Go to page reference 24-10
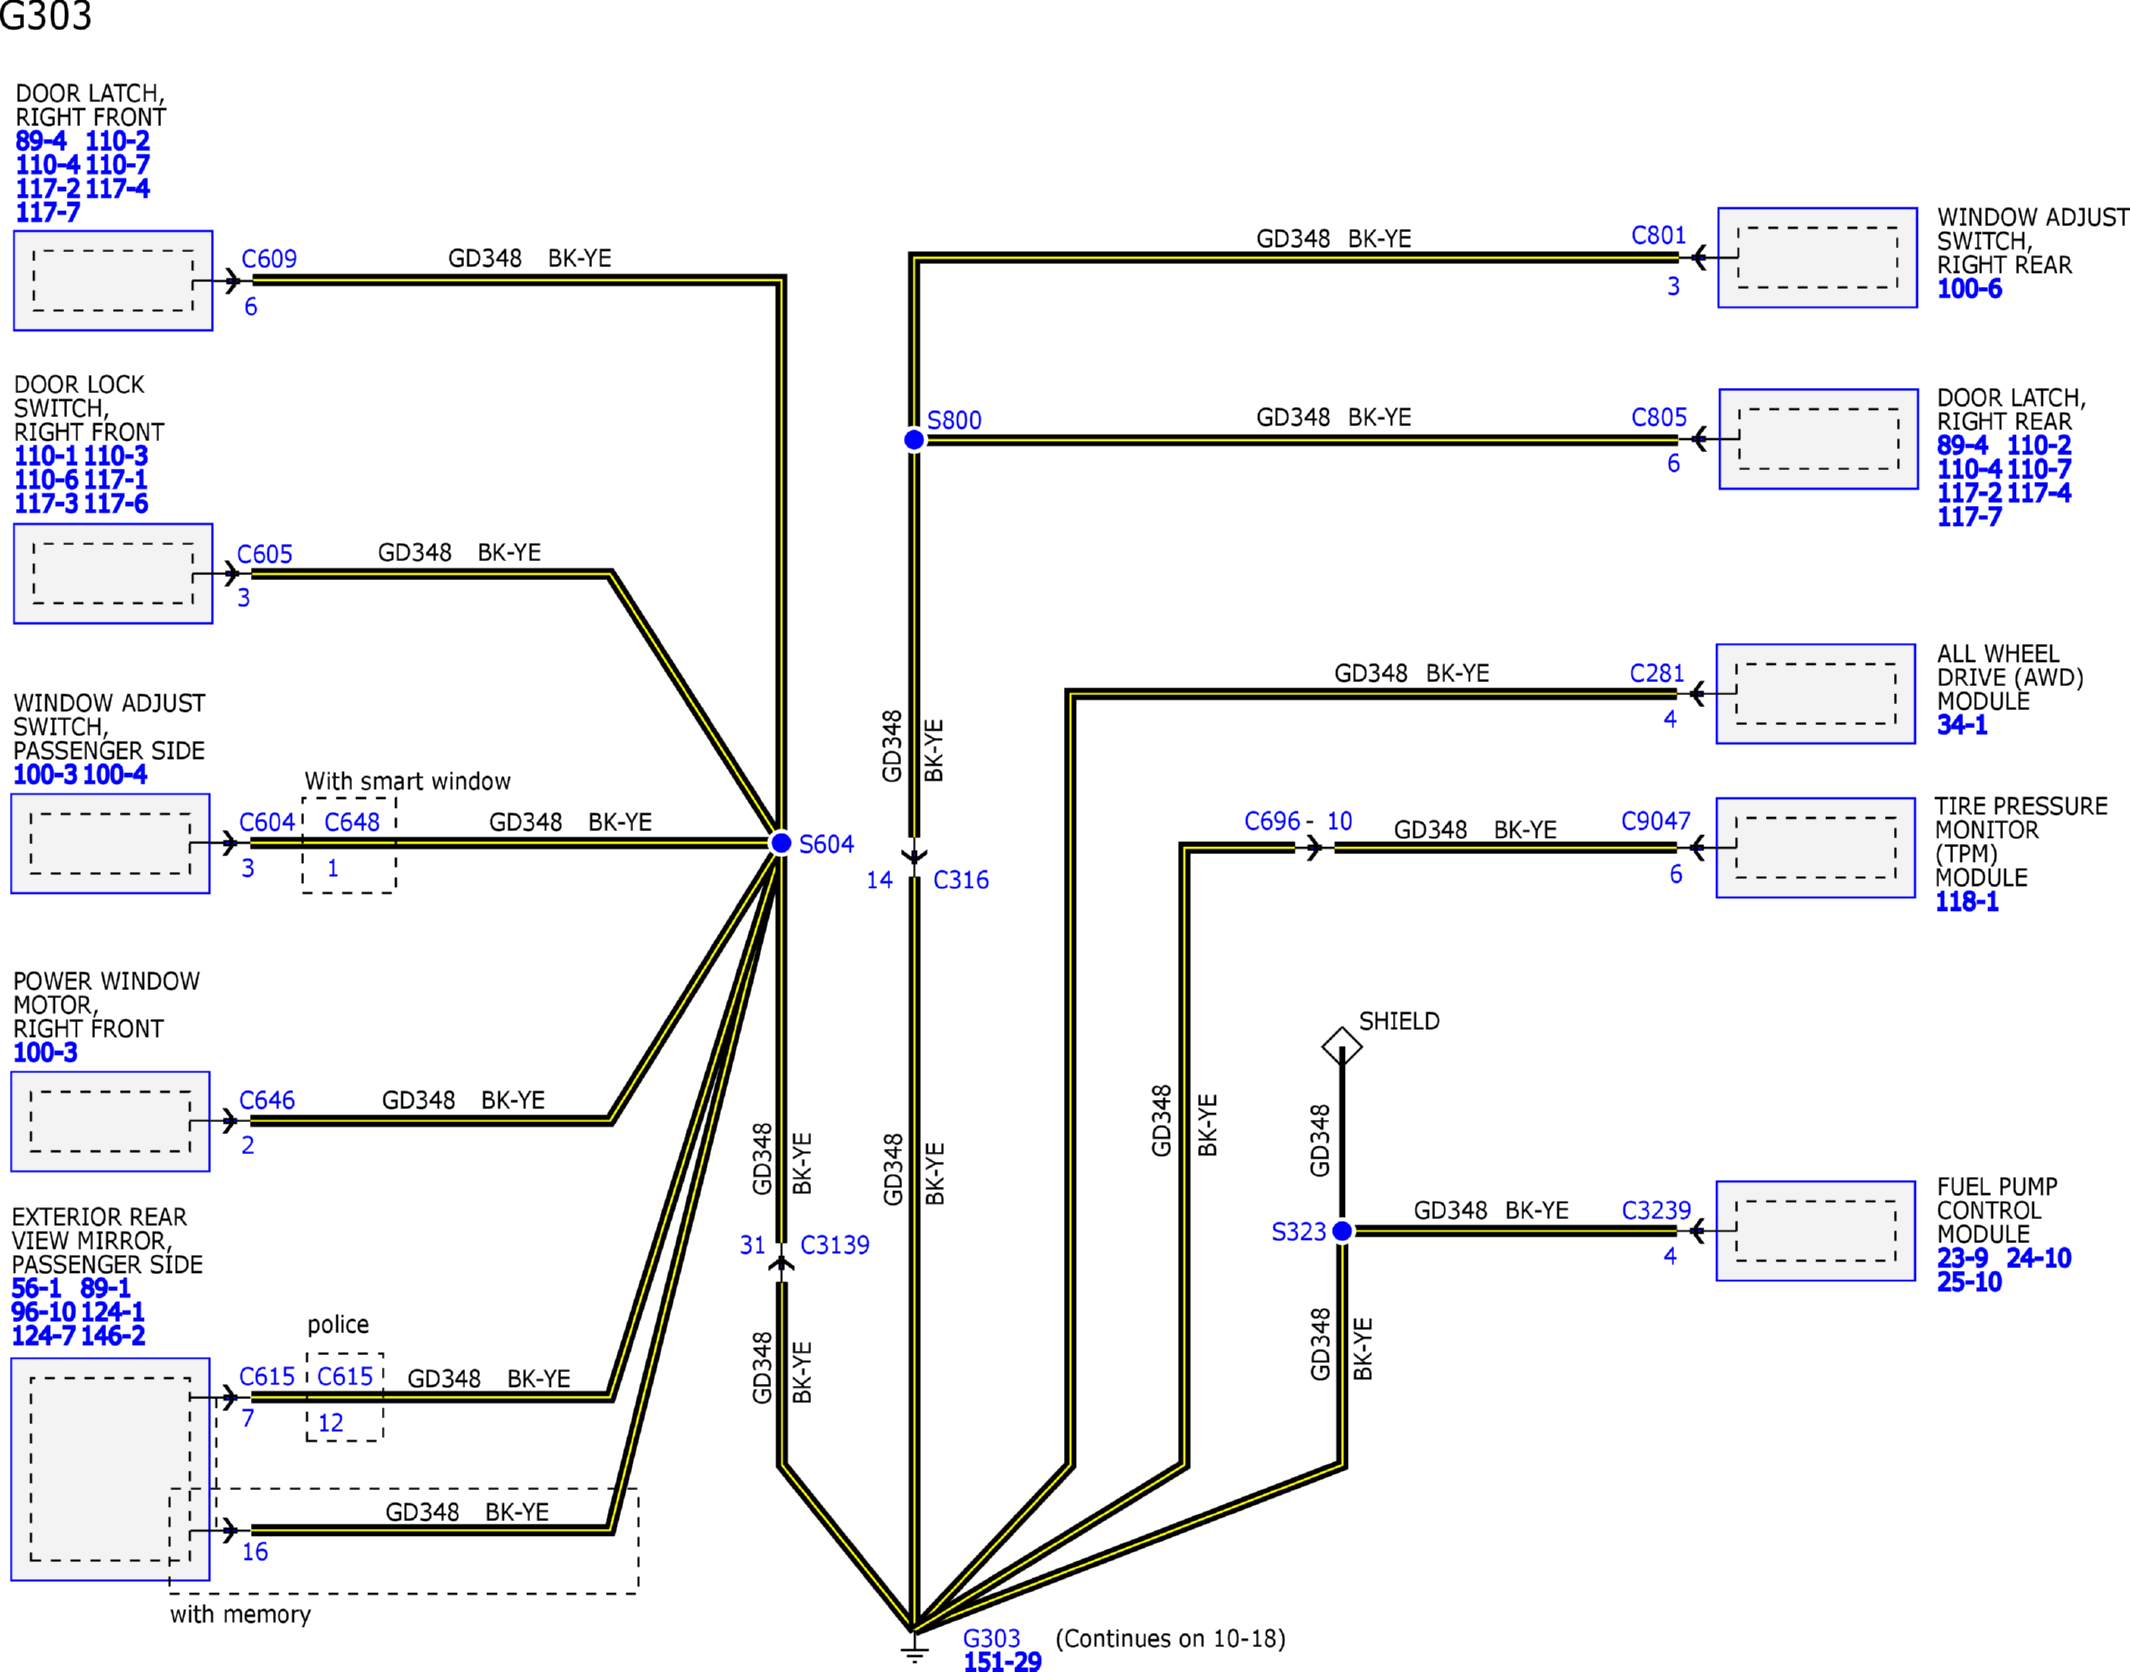Viewport: 2130px width, 1672px height. point(2039,1258)
